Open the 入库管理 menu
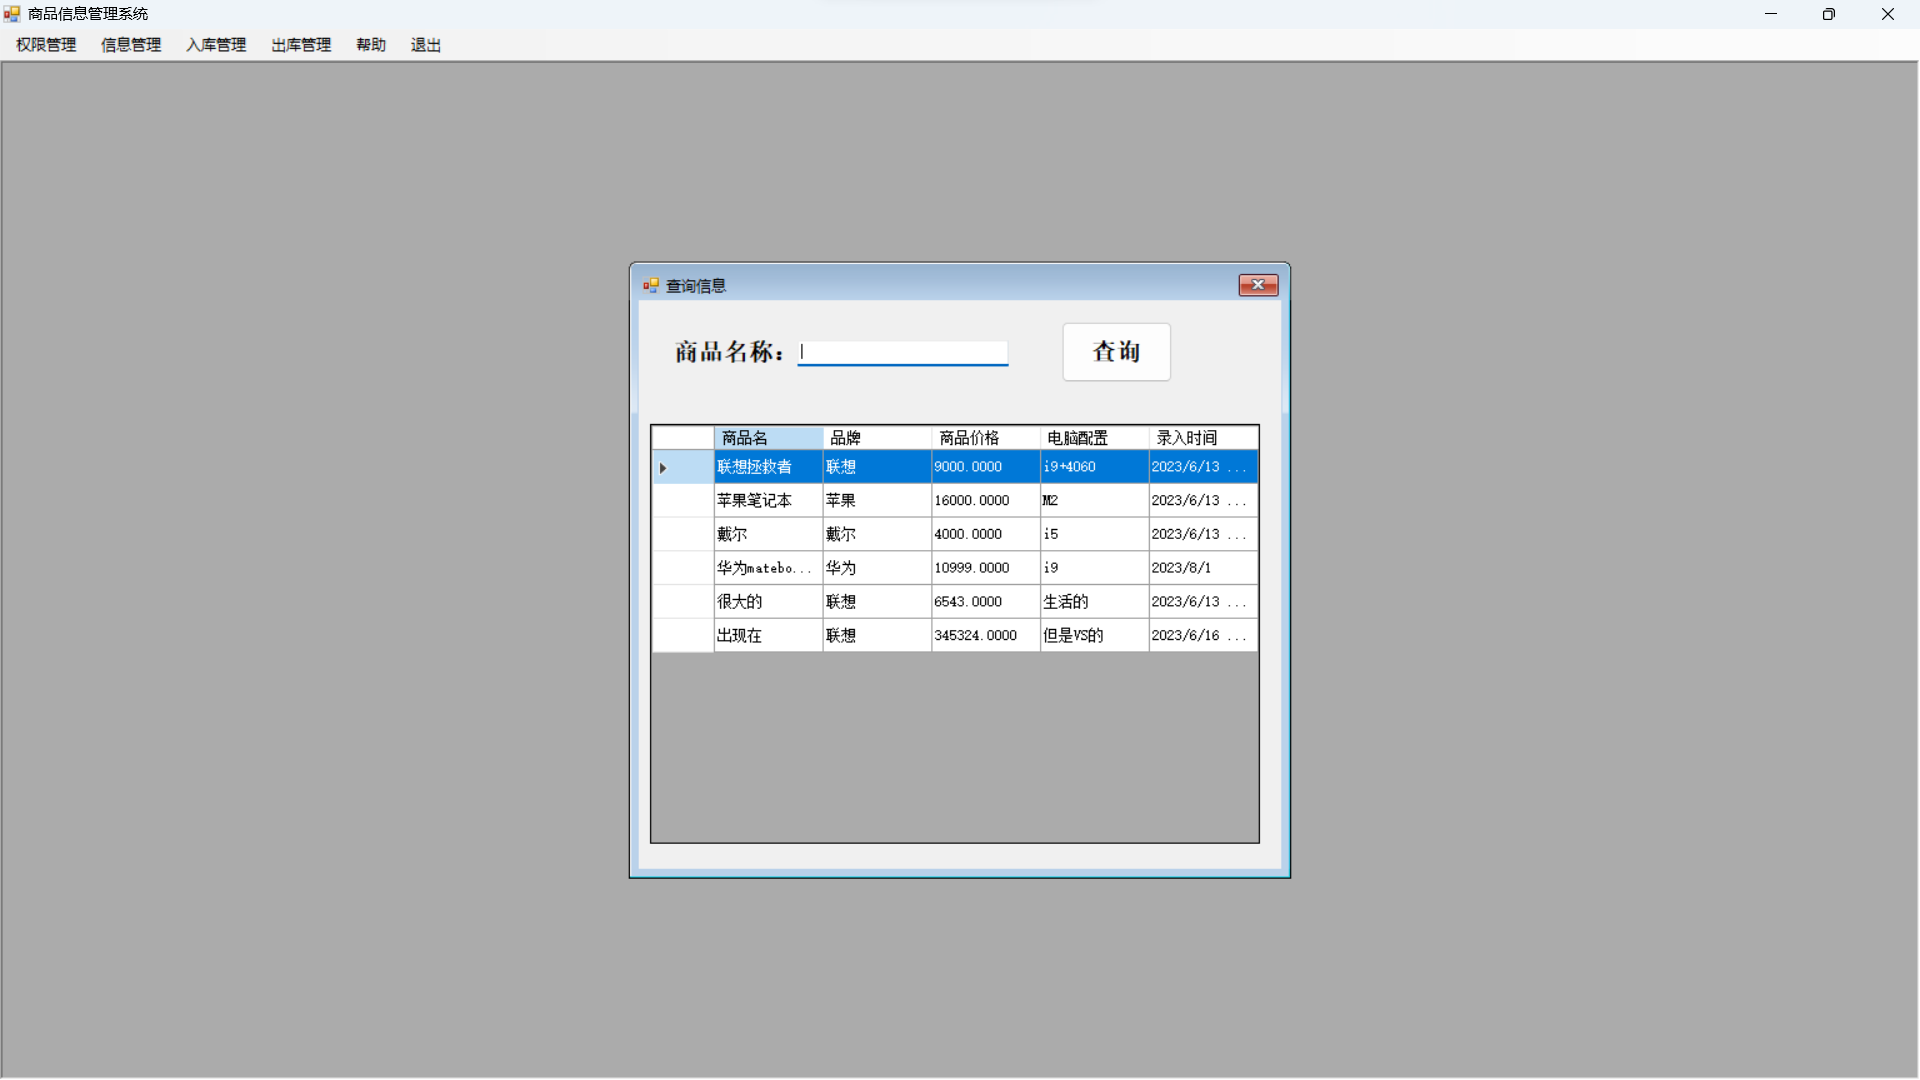 pyautogui.click(x=216, y=45)
